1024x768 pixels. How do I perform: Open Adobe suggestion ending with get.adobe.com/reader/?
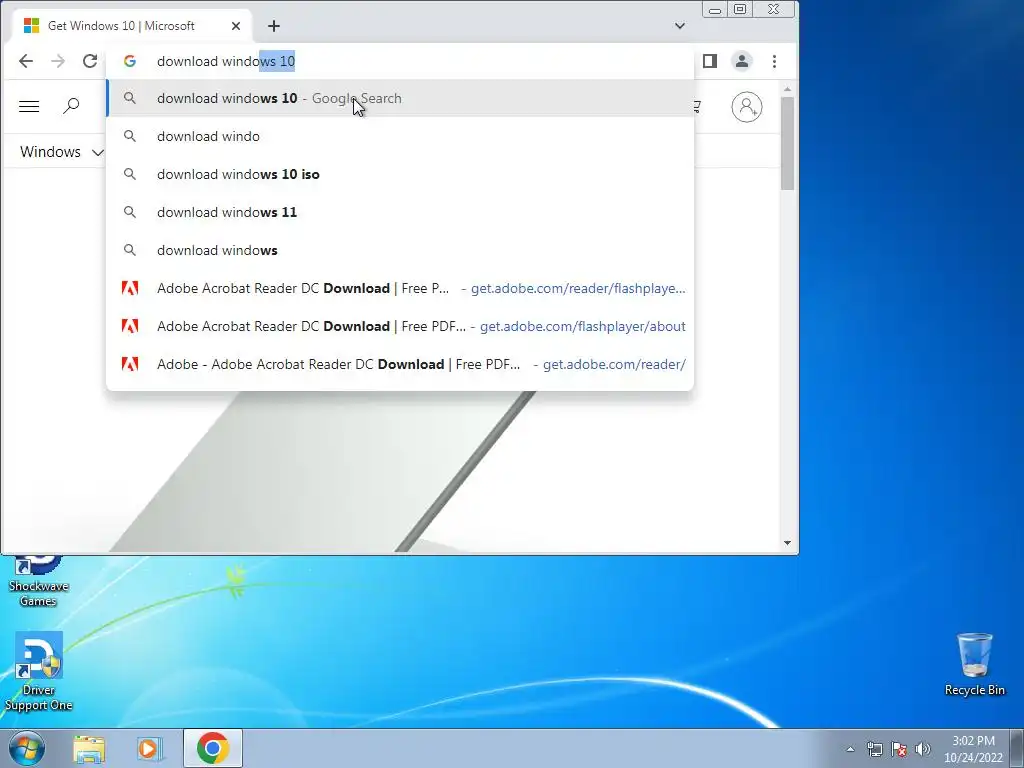coord(400,364)
